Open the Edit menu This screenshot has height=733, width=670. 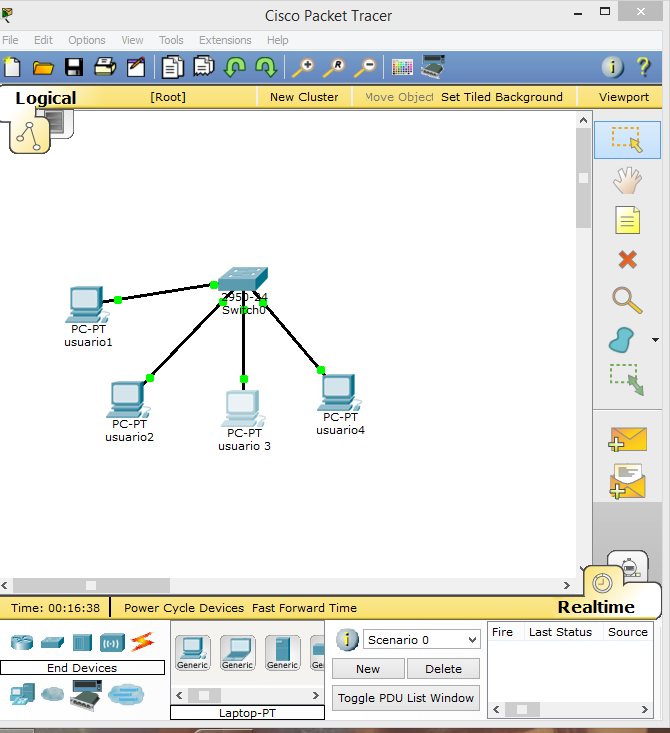43,40
